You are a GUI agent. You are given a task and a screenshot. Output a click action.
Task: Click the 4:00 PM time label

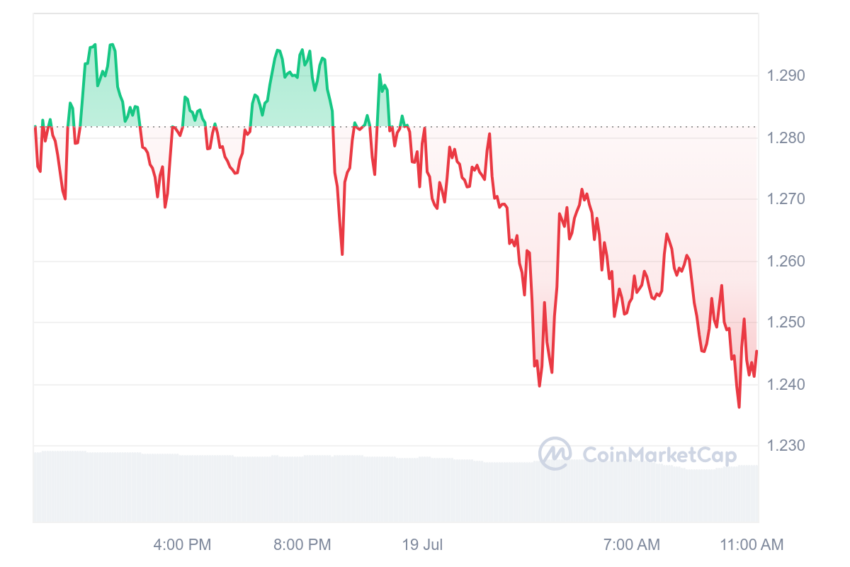182,544
